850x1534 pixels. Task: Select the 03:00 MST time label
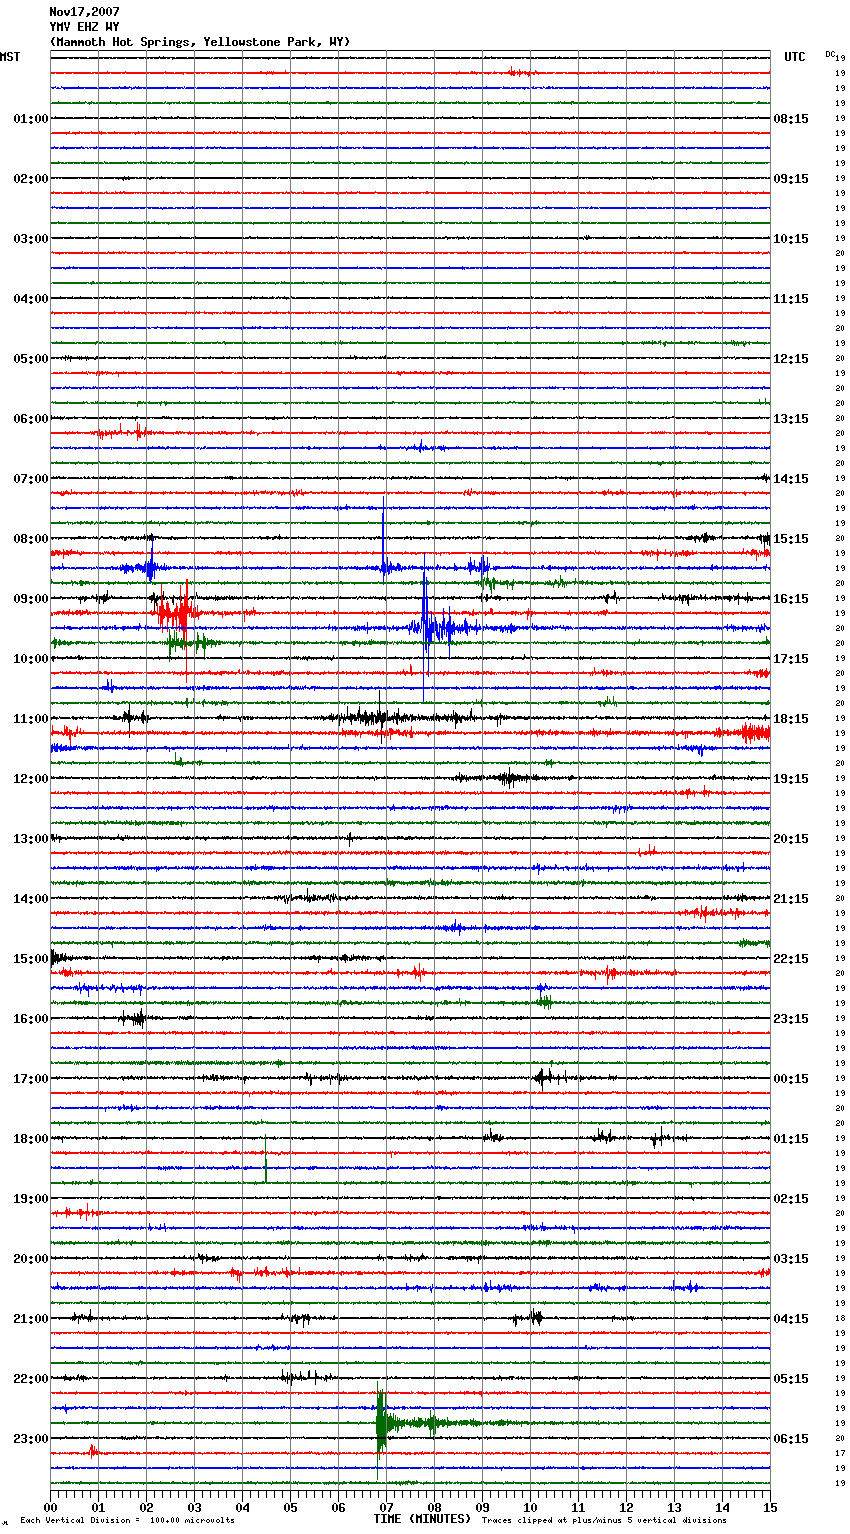tap(31, 239)
